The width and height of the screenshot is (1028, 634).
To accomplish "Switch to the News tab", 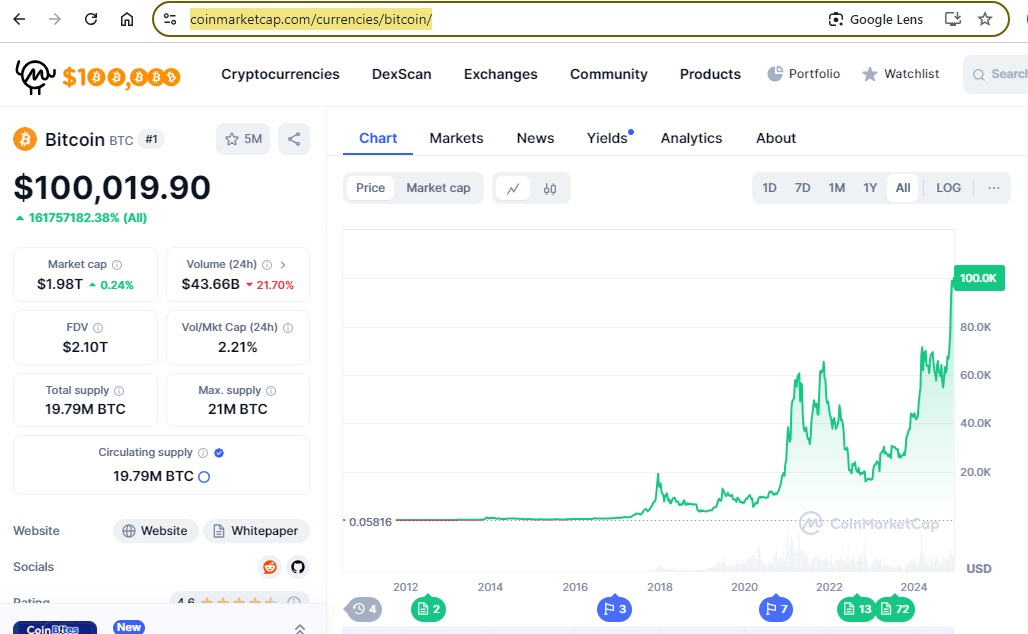I will pos(535,138).
